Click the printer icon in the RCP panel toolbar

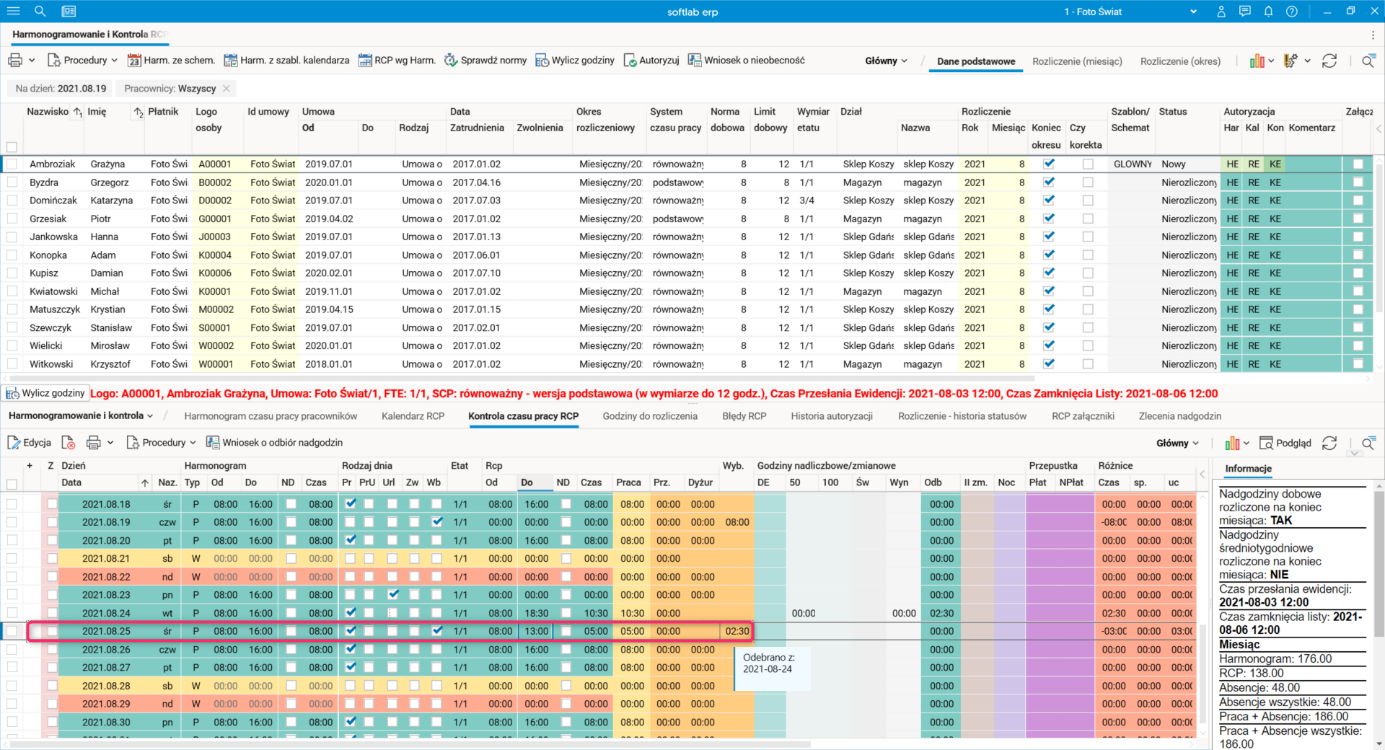[93, 442]
